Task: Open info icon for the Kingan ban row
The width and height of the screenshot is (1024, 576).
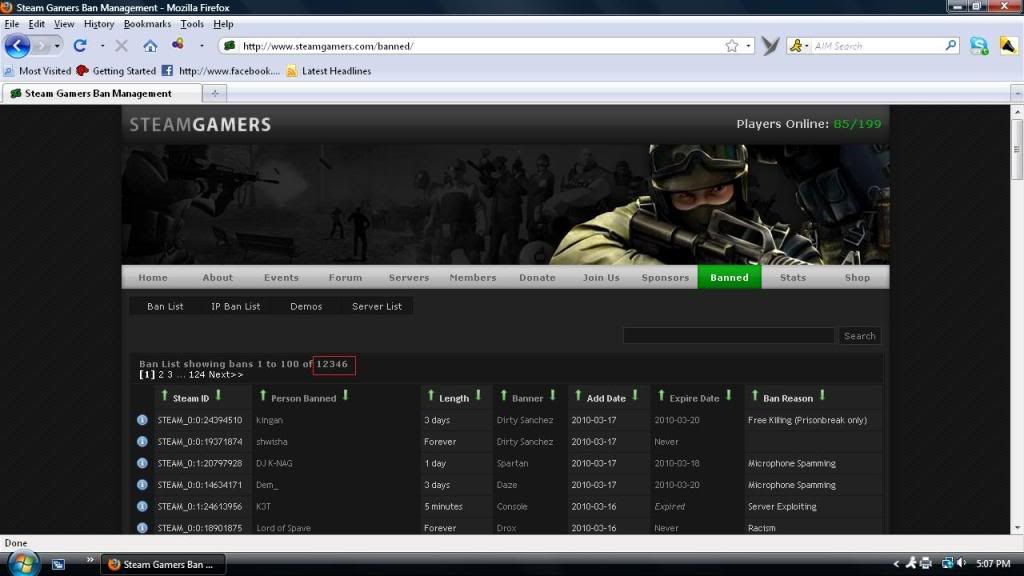Action: (142, 420)
